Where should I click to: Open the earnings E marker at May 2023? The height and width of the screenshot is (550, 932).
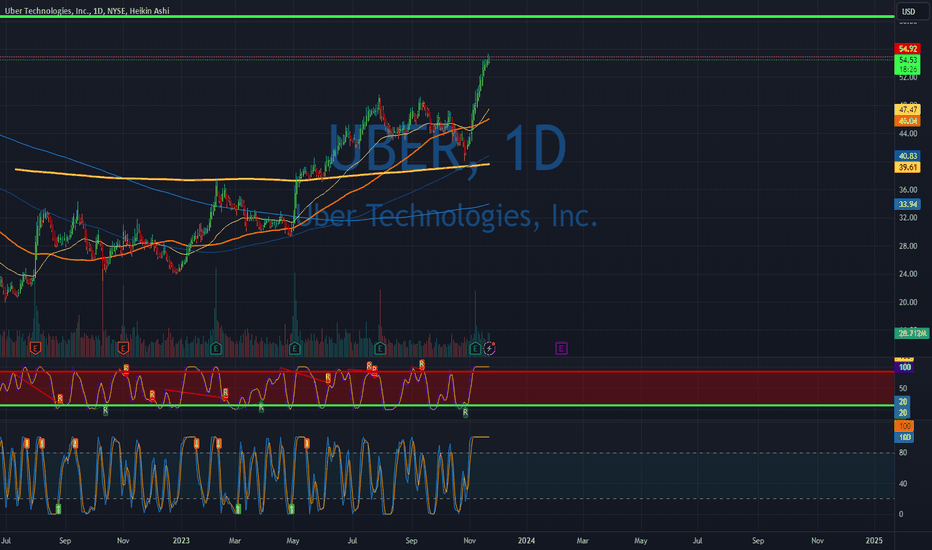tap(295, 348)
